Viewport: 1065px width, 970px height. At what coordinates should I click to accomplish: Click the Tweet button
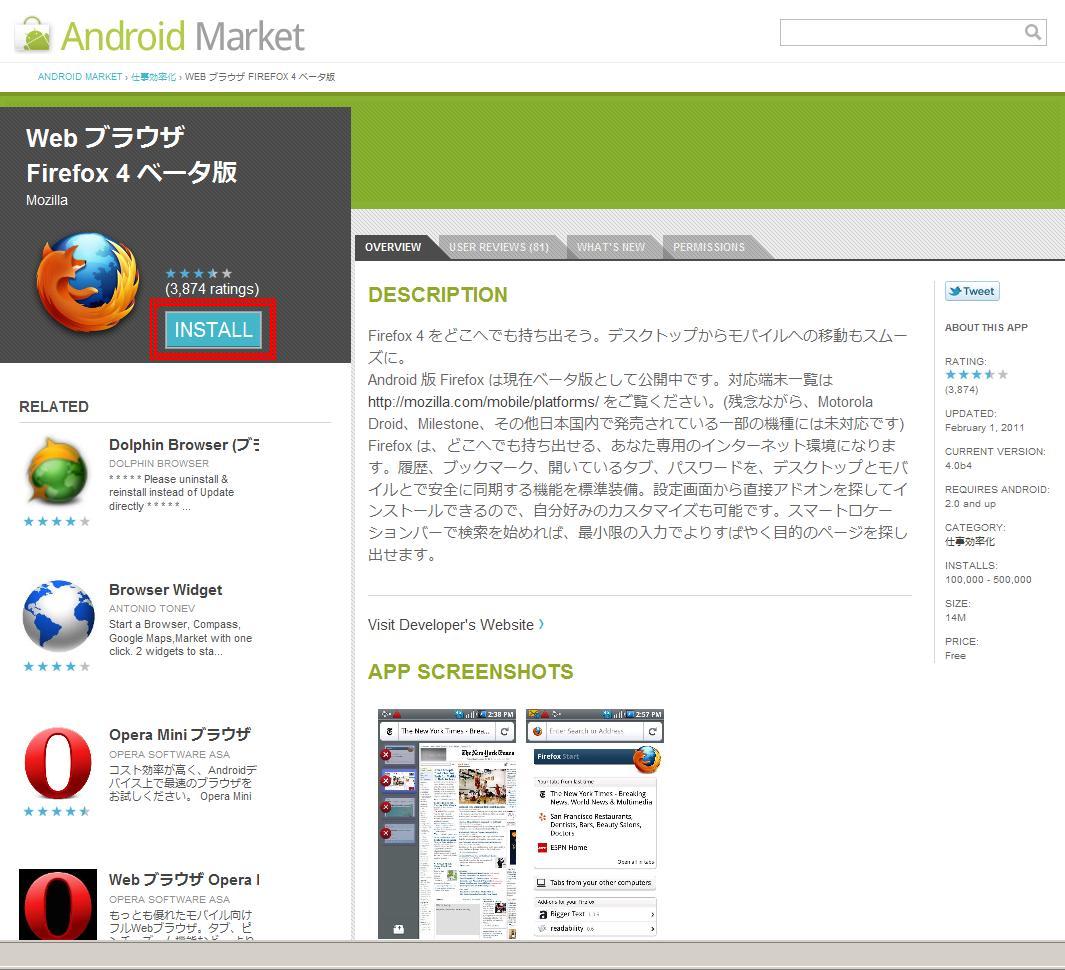972,291
